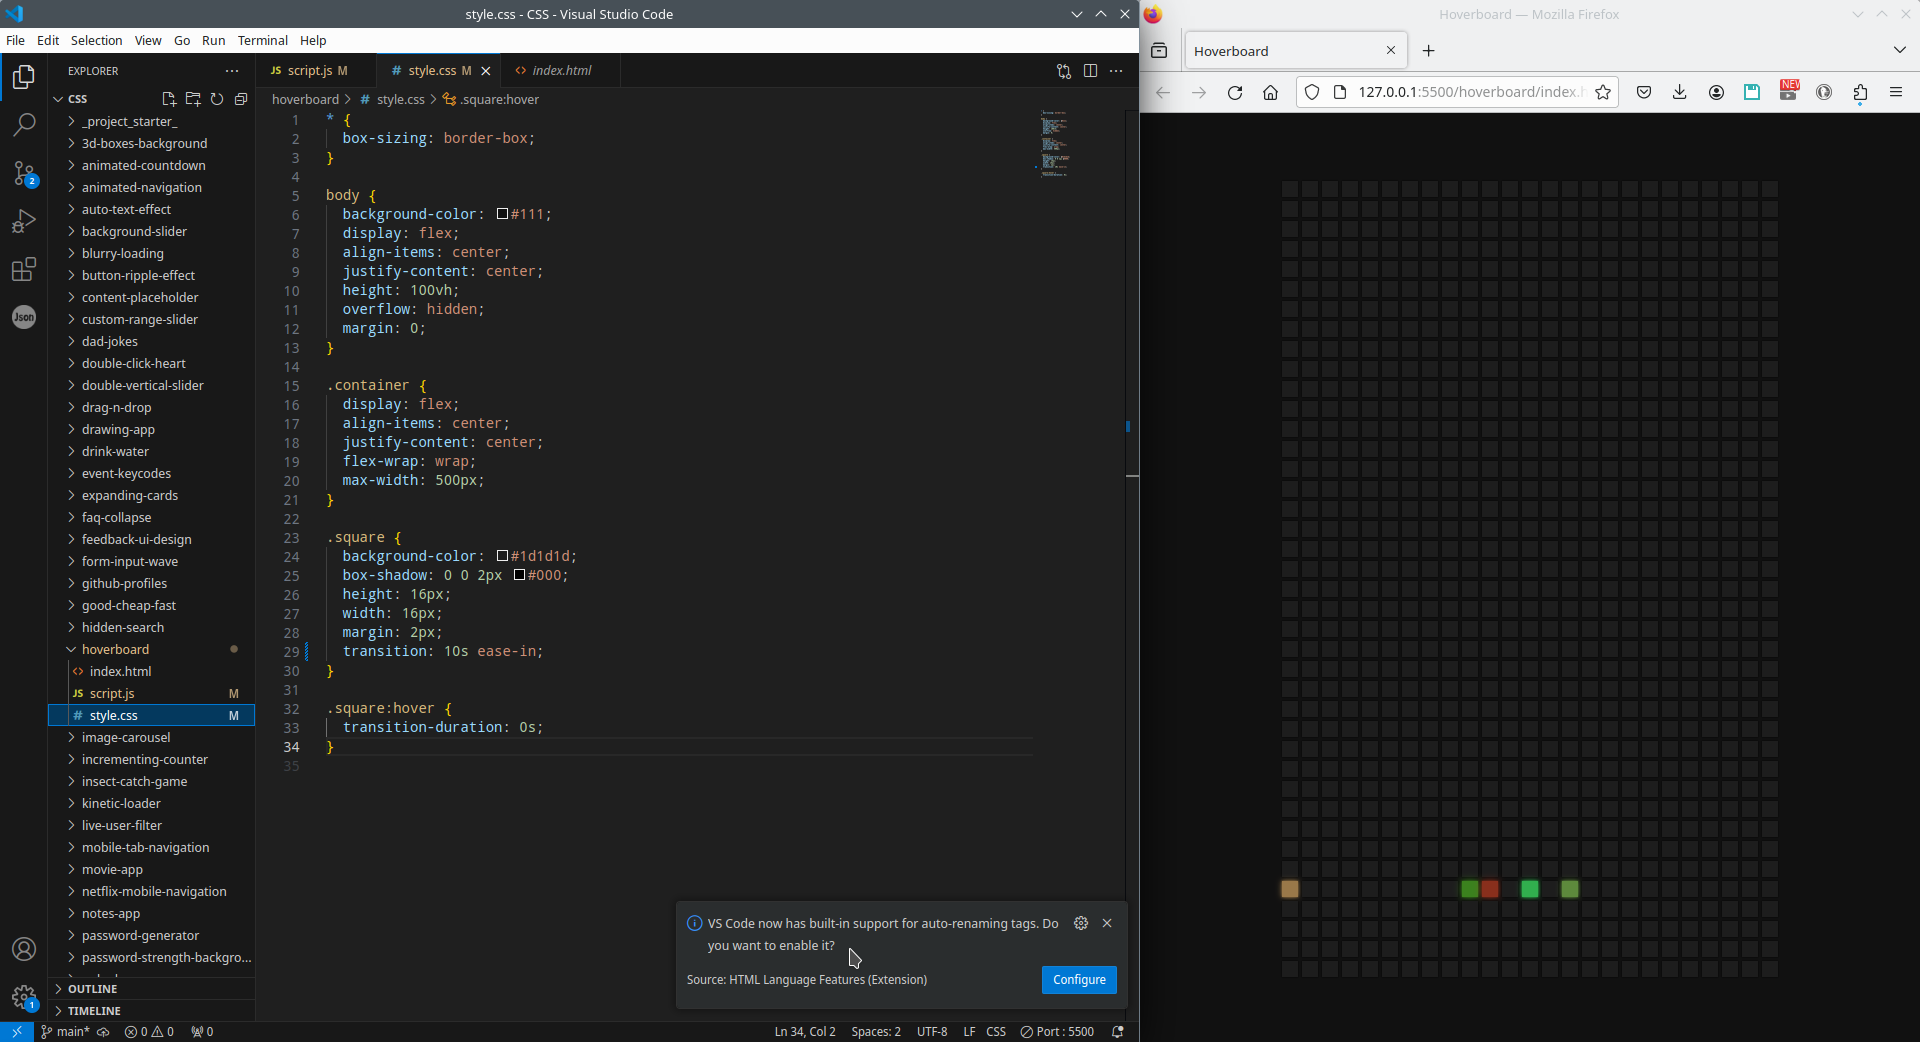This screenshot has height=1042, width=1920.
Task: Open the JSON extension view in activity bar
Action: coord(24,317)
